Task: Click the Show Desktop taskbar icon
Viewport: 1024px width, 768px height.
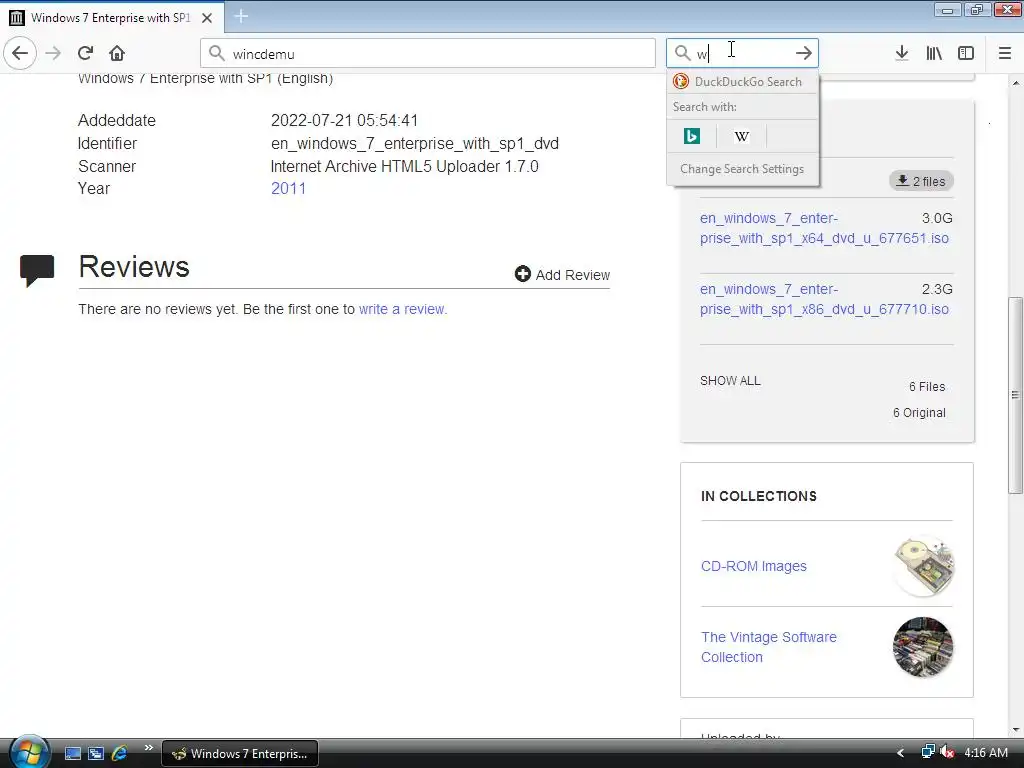Action: click(72, 753)
